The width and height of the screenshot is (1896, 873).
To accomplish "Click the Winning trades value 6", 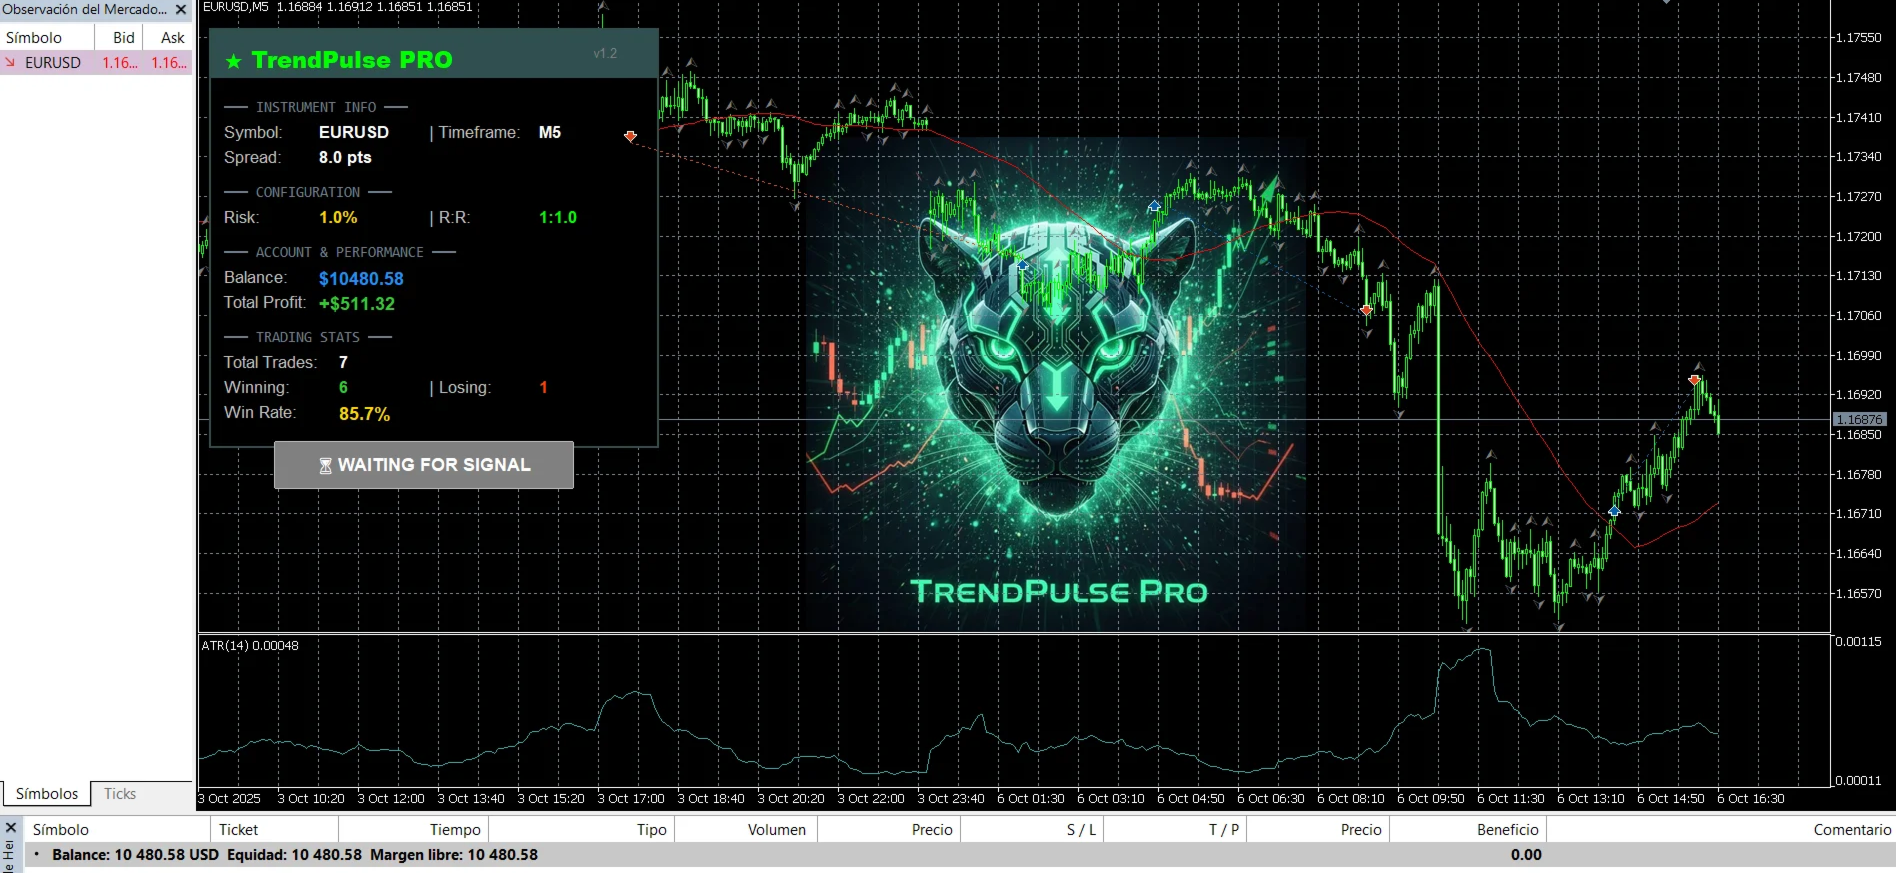I will tap(343, 387).
